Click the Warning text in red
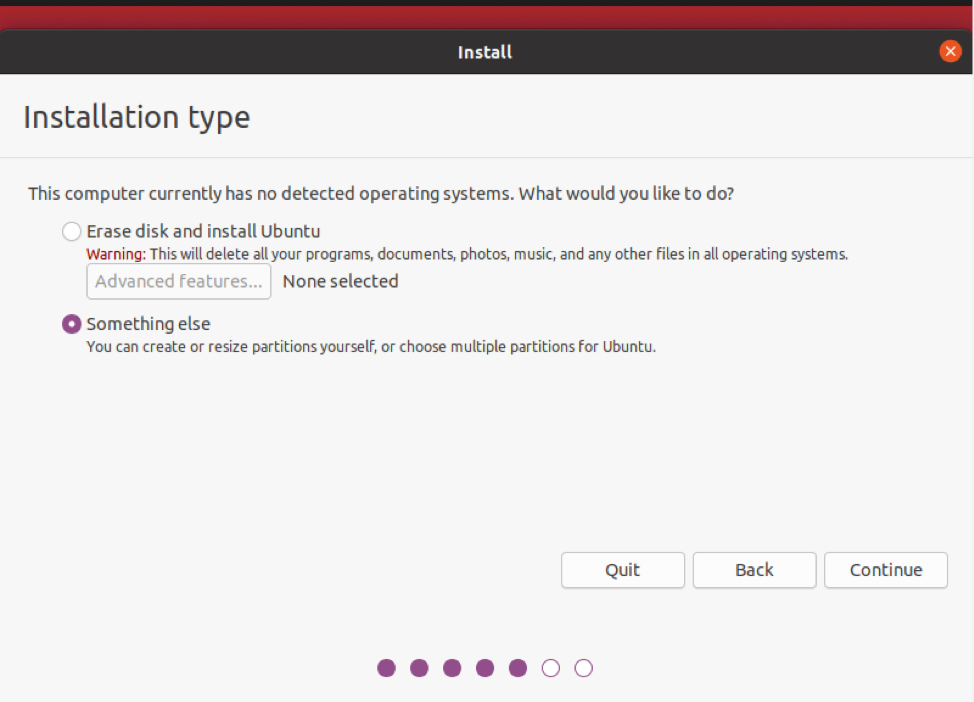This screenshot has height=702, width=974. [116, 254]
